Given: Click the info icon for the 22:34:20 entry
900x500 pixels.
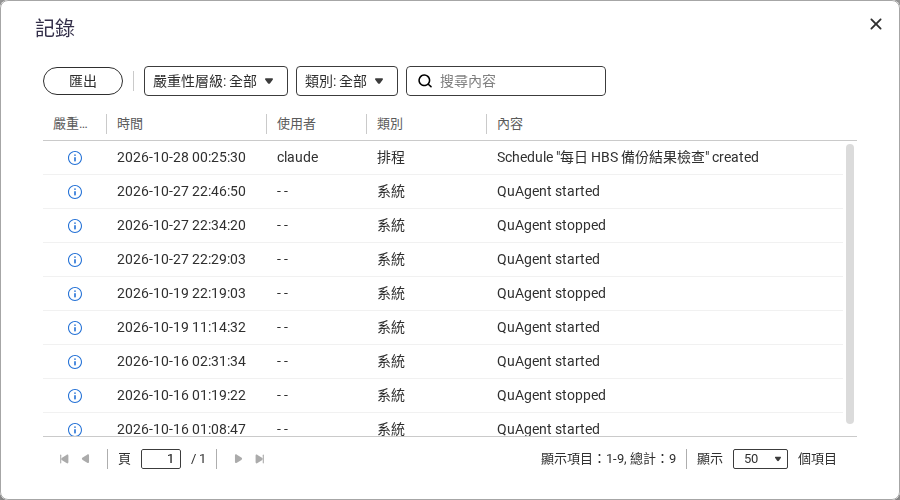Looking at the screenshot, I should pos(75,226).
